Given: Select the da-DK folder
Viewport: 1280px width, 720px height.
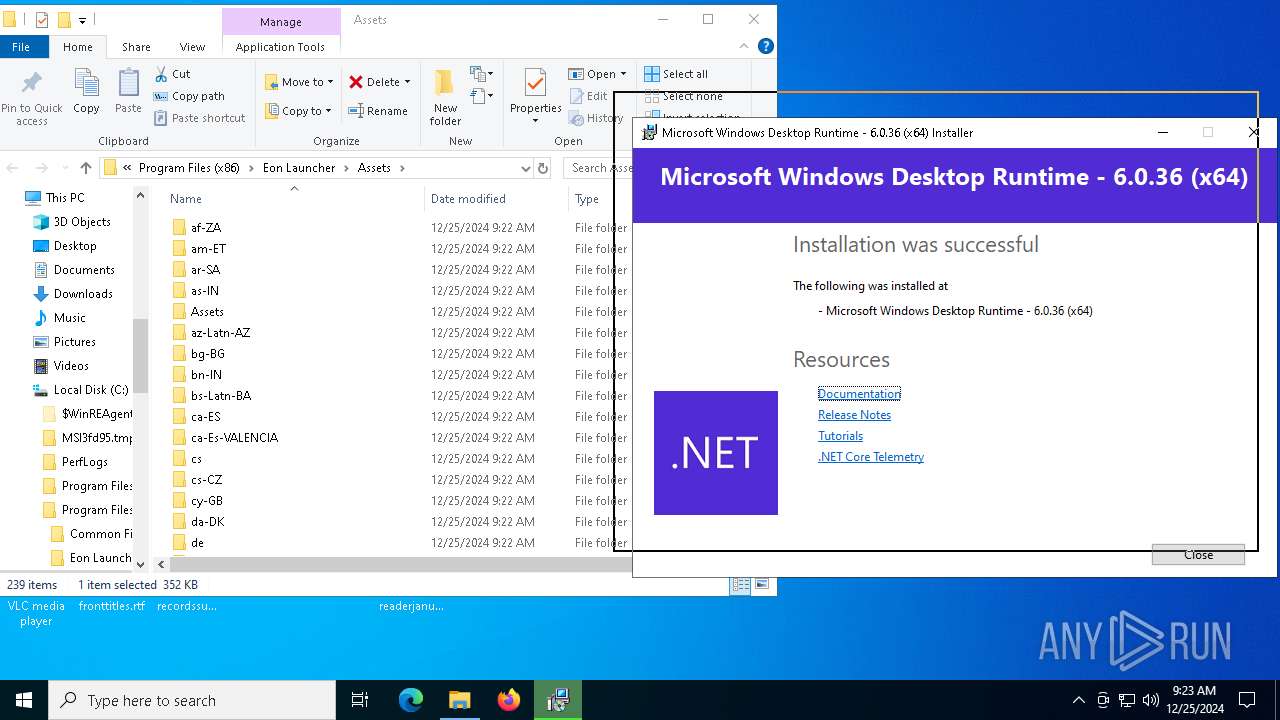Looking at the screenshot, I should pyautogui.click(x=207, y=522).
